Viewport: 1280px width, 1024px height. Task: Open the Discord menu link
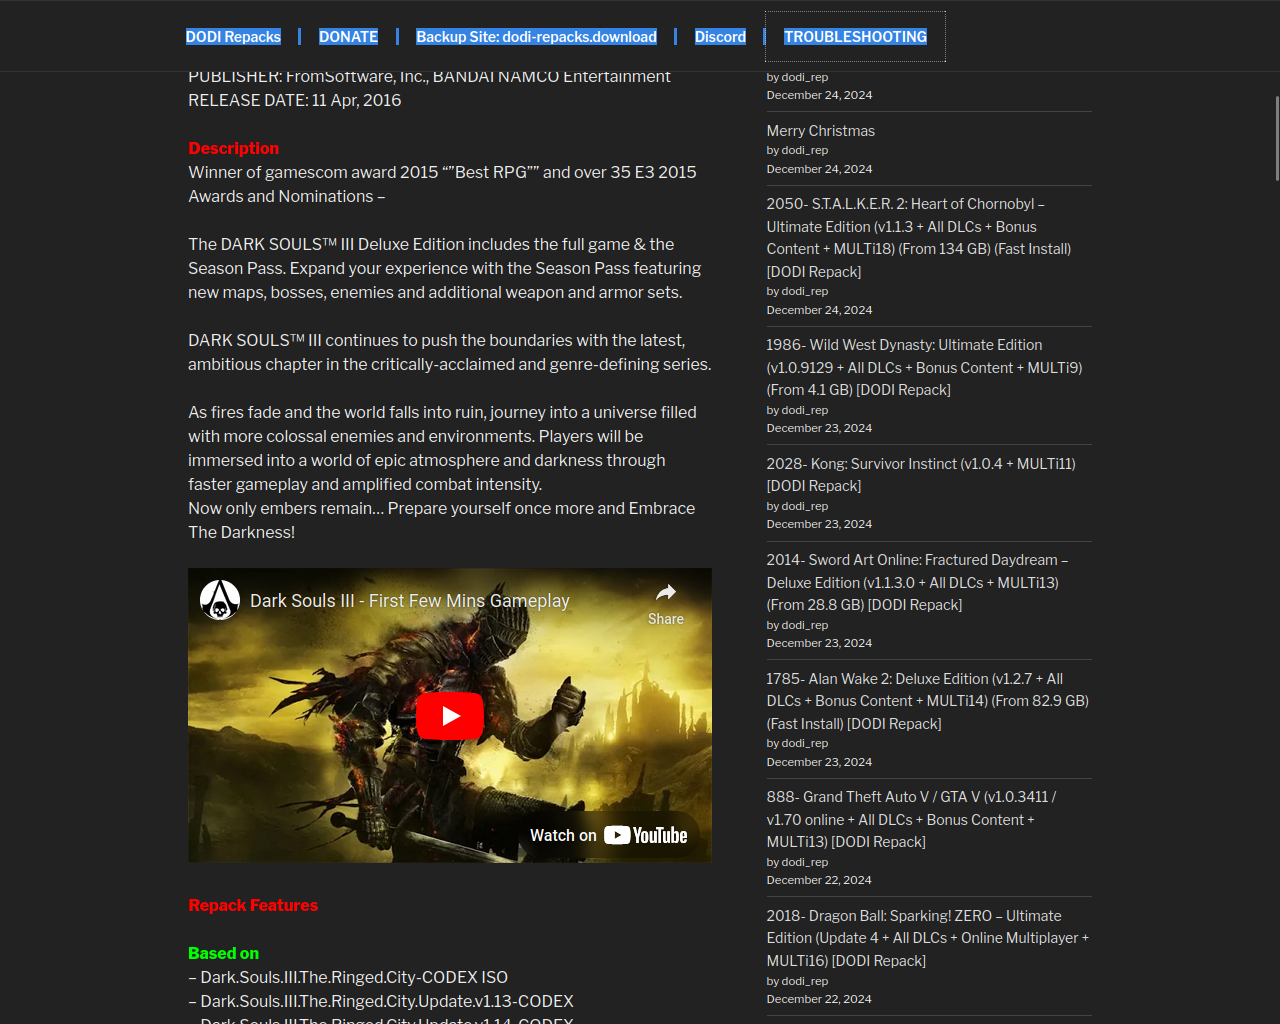point(720,37)
